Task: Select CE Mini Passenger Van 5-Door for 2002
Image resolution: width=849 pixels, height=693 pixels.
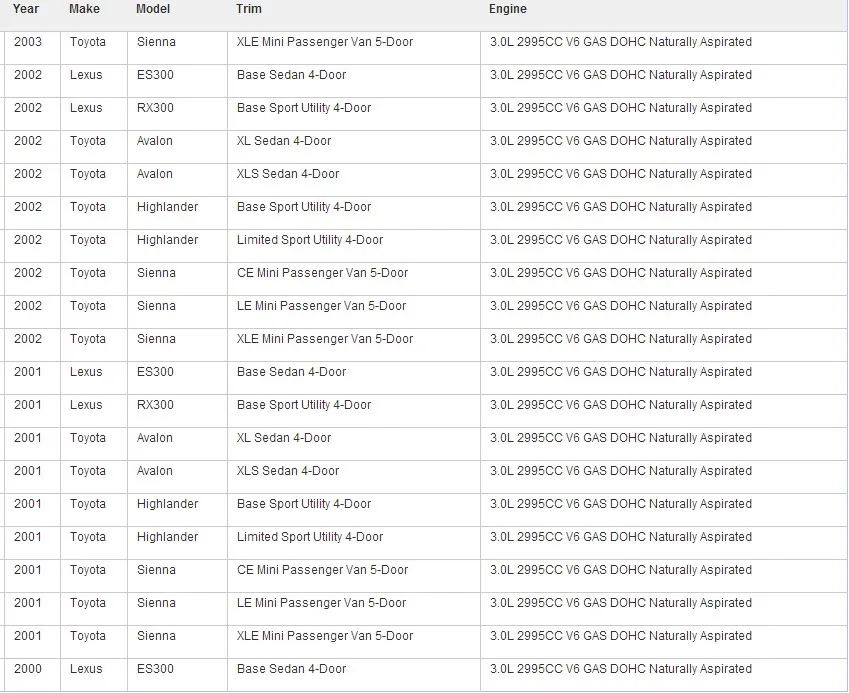Action: coord(322,273)
